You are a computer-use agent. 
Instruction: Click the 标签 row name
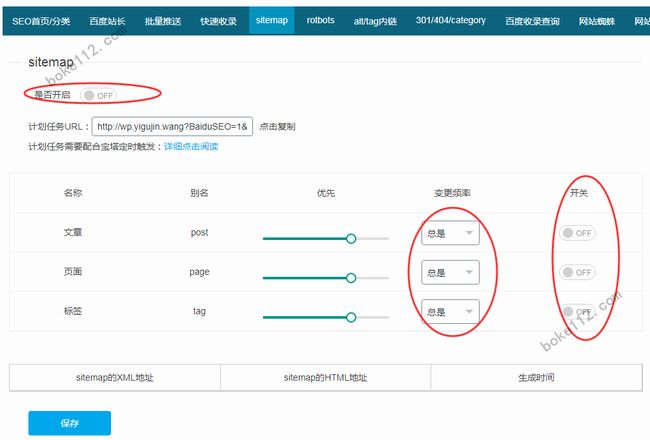73,311
